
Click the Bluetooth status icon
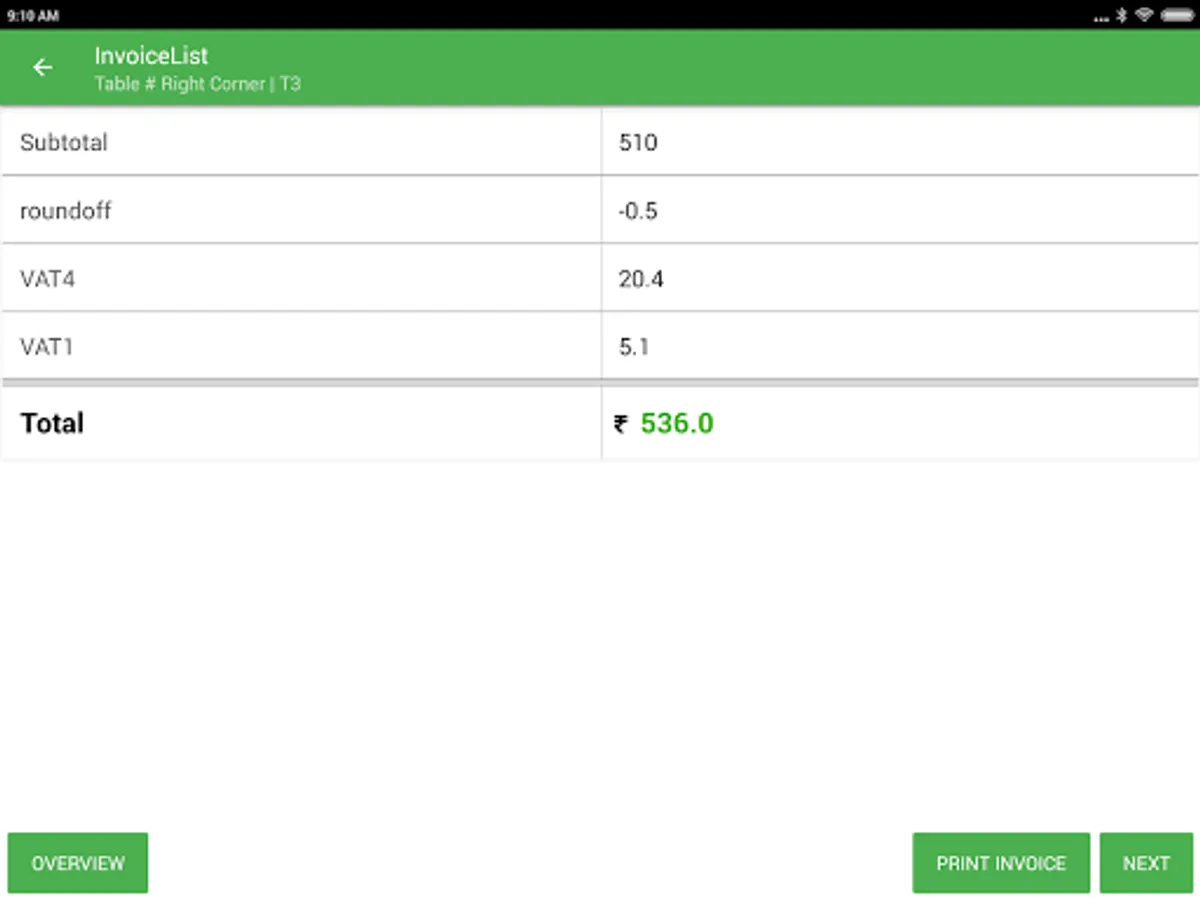[x=1122, y=15]
